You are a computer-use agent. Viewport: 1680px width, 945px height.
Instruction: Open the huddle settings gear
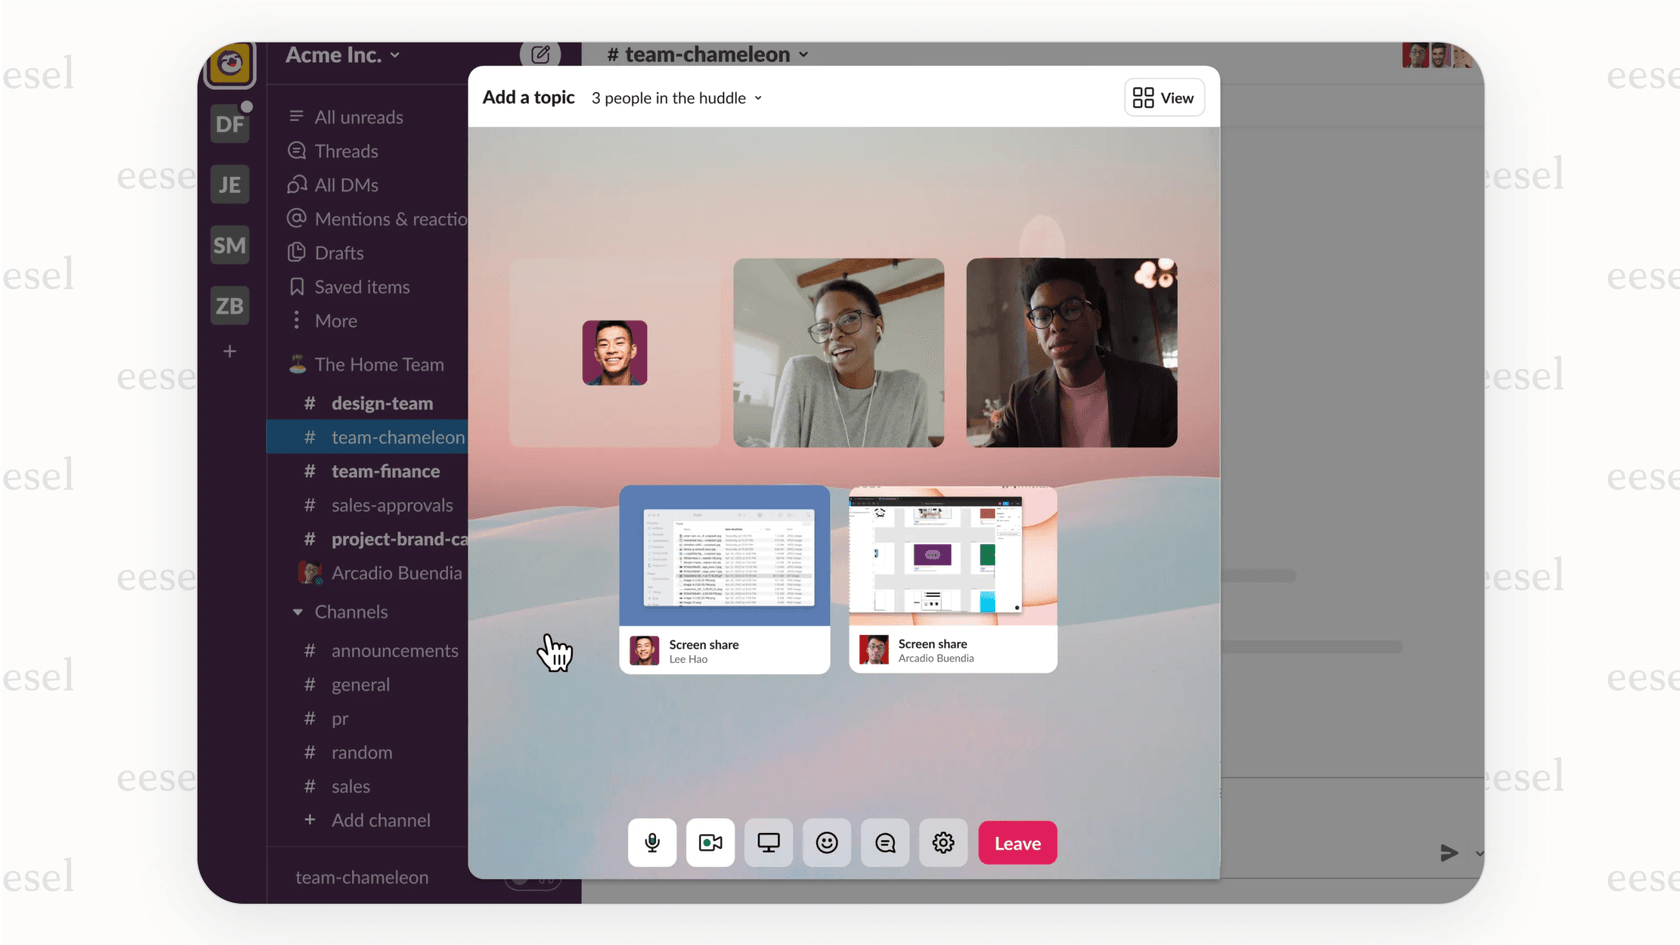pyautogui.click(x=943, y=842)
